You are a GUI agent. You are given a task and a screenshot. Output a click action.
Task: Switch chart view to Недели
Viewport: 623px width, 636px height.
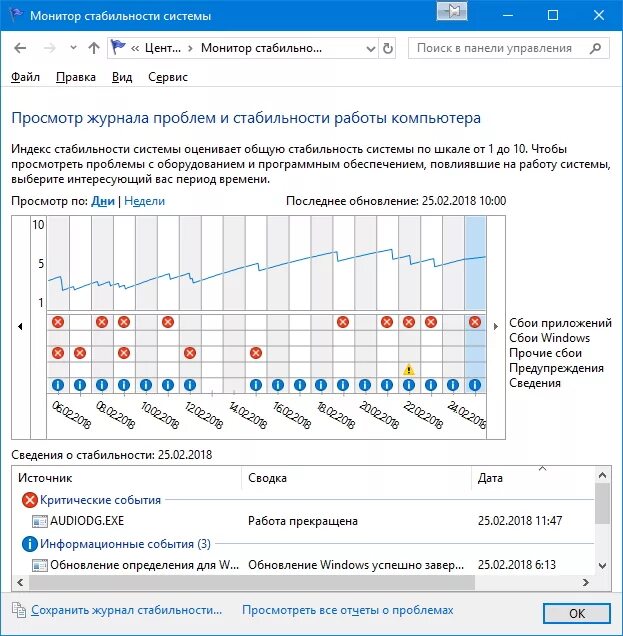(144, 201)
